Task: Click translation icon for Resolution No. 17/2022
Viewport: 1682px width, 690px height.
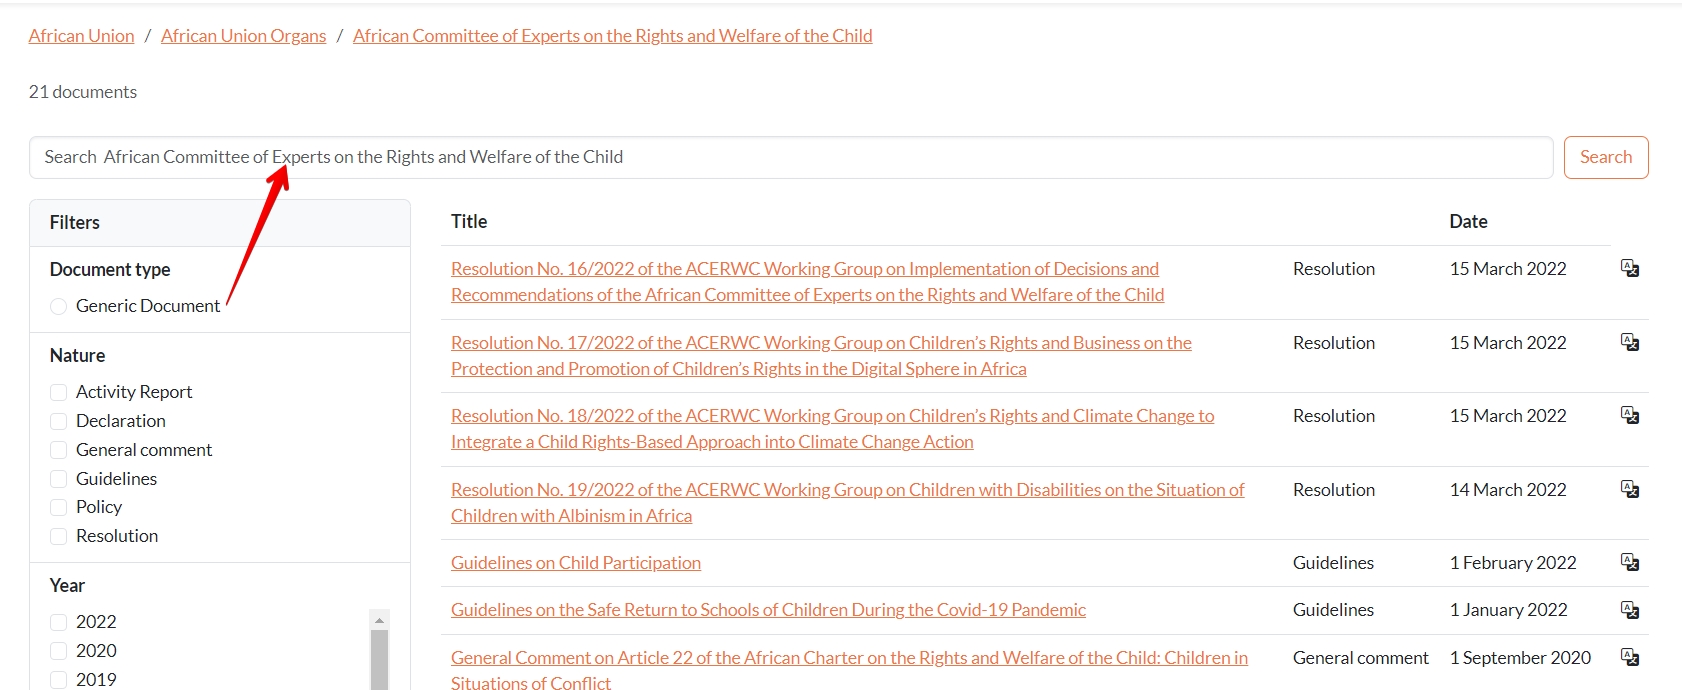Action: pyautogui.click(x=1629, y=342)
